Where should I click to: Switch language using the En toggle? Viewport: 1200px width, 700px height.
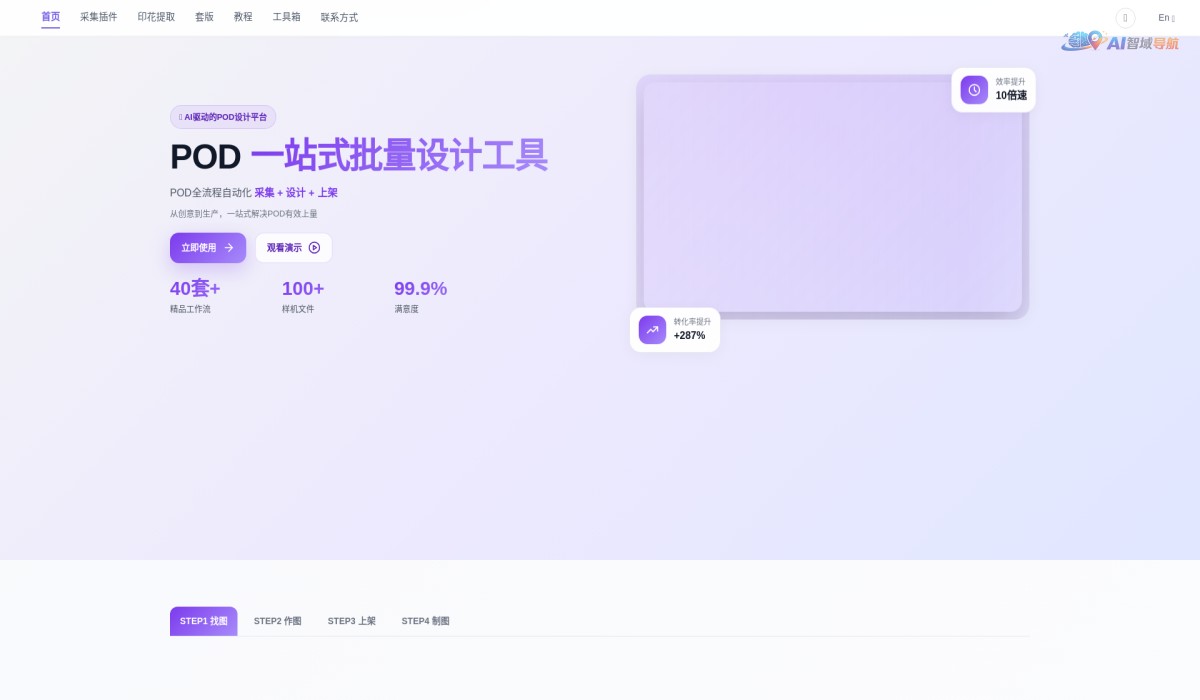1165,17
